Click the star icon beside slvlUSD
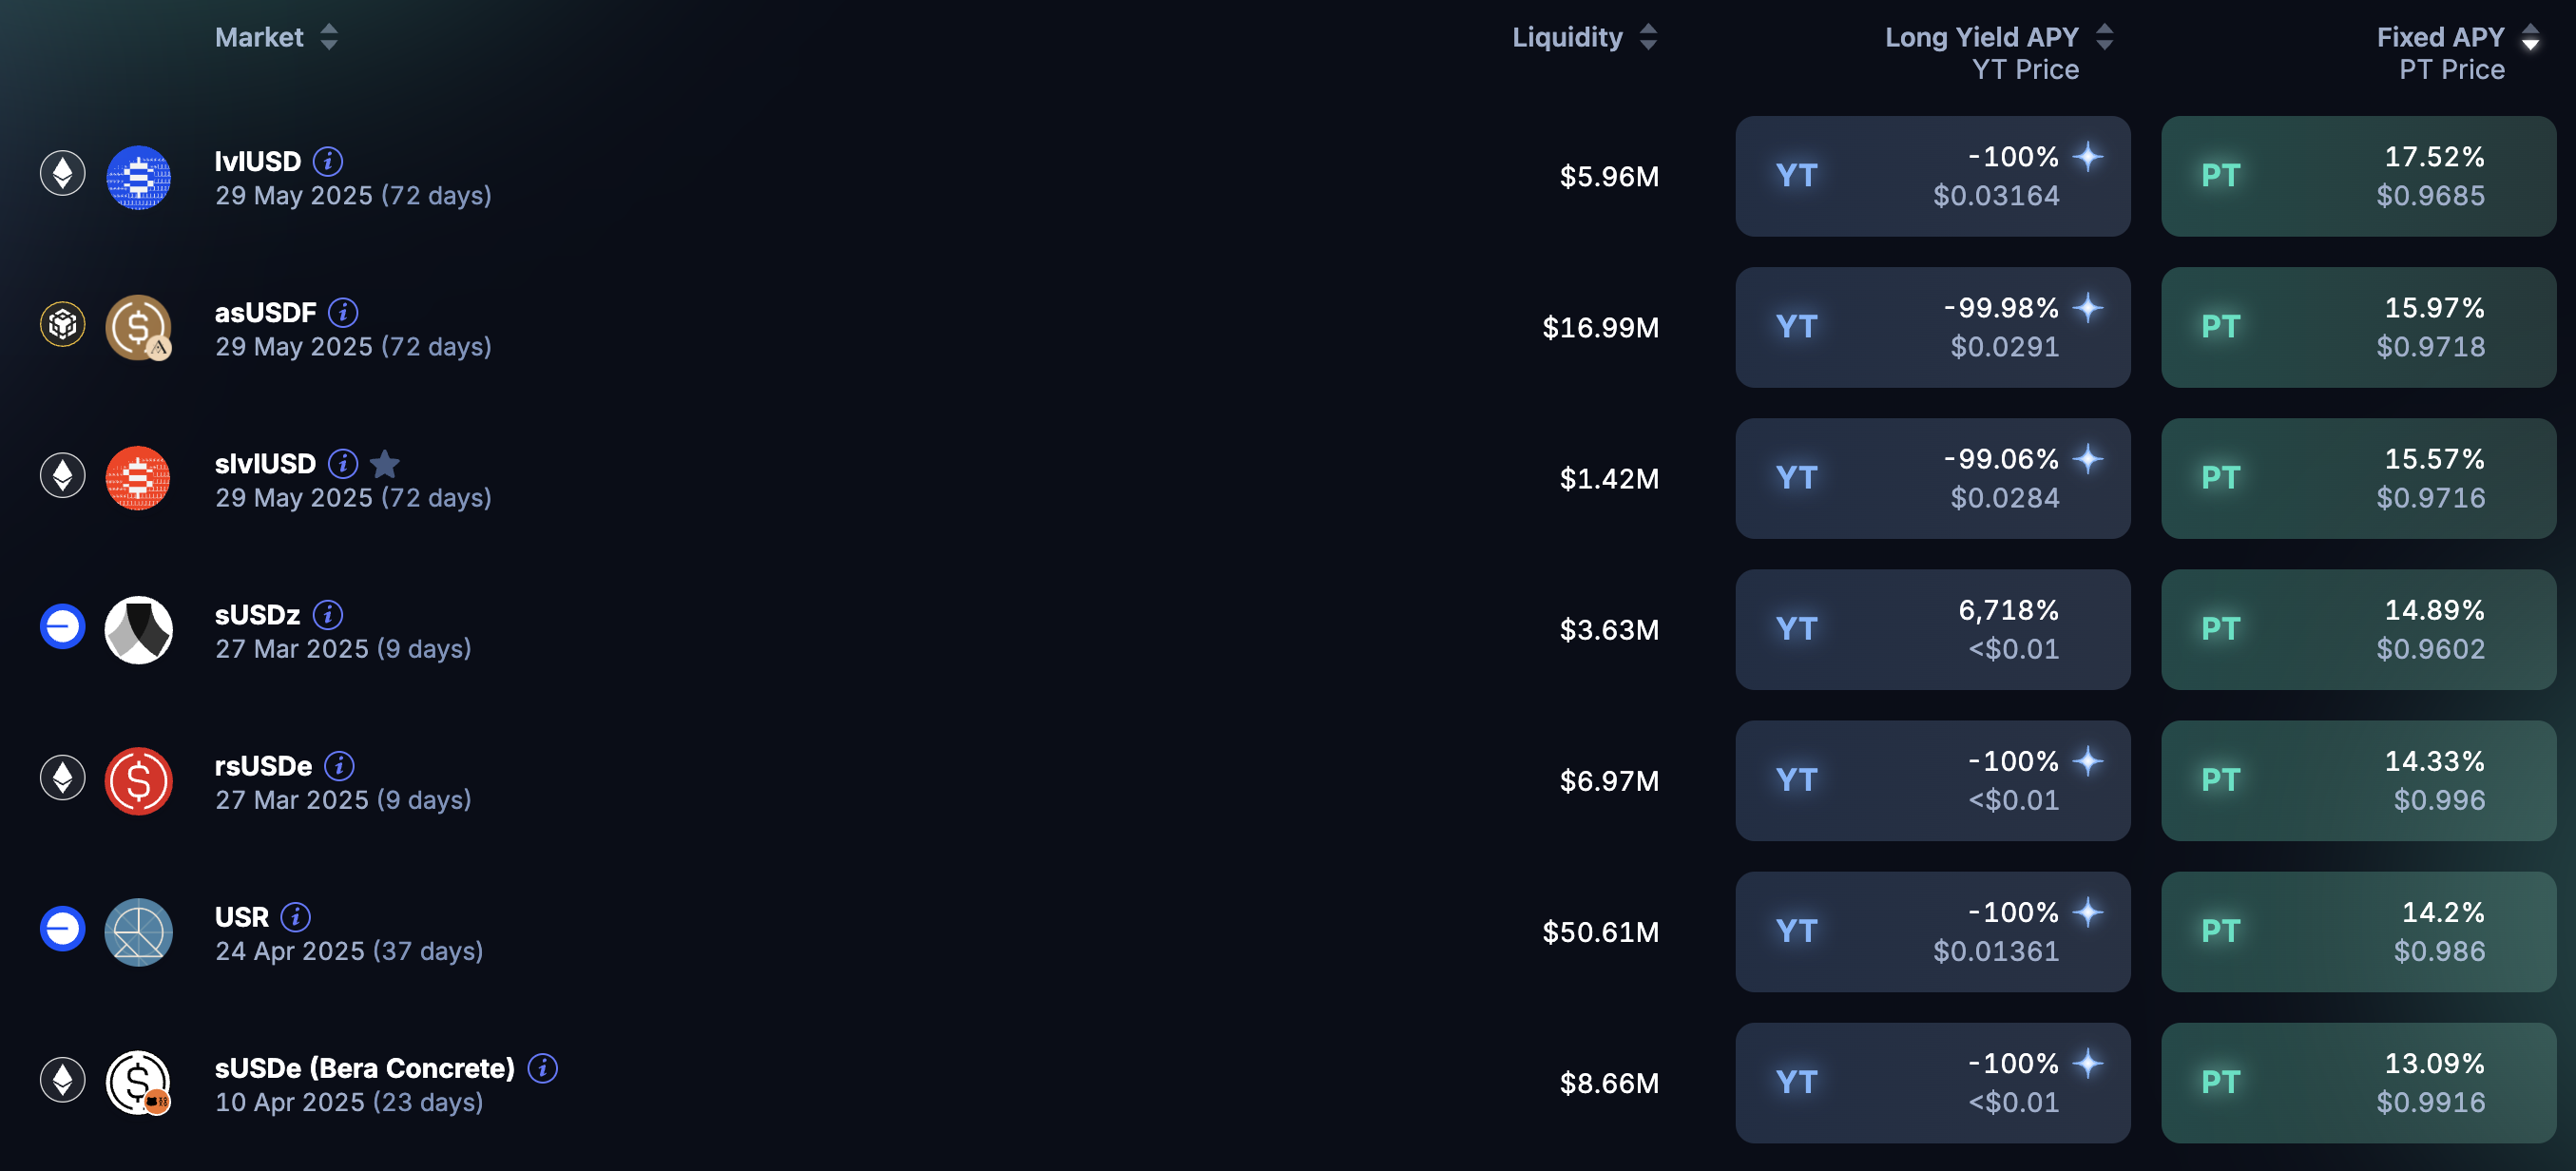This screenshot has height=1171, width=2576. click(385, 464)
